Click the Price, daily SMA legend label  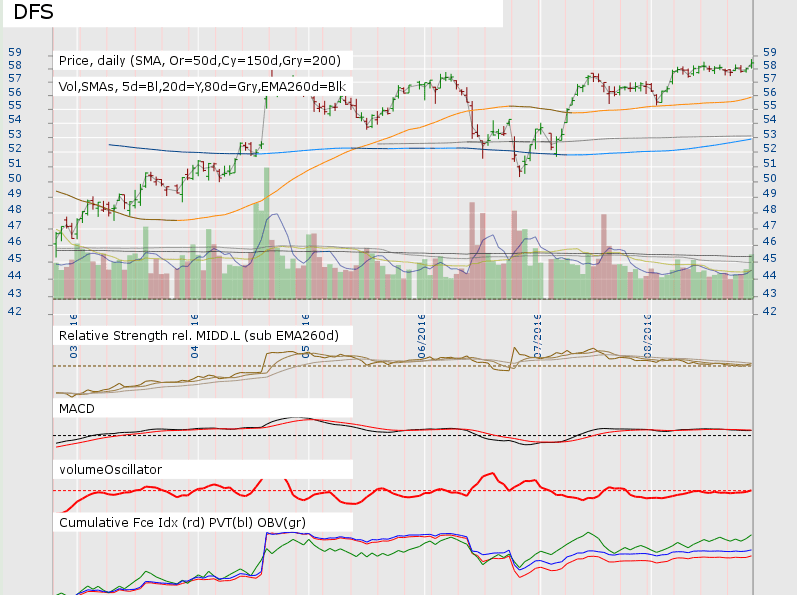(x=200, y=60)
